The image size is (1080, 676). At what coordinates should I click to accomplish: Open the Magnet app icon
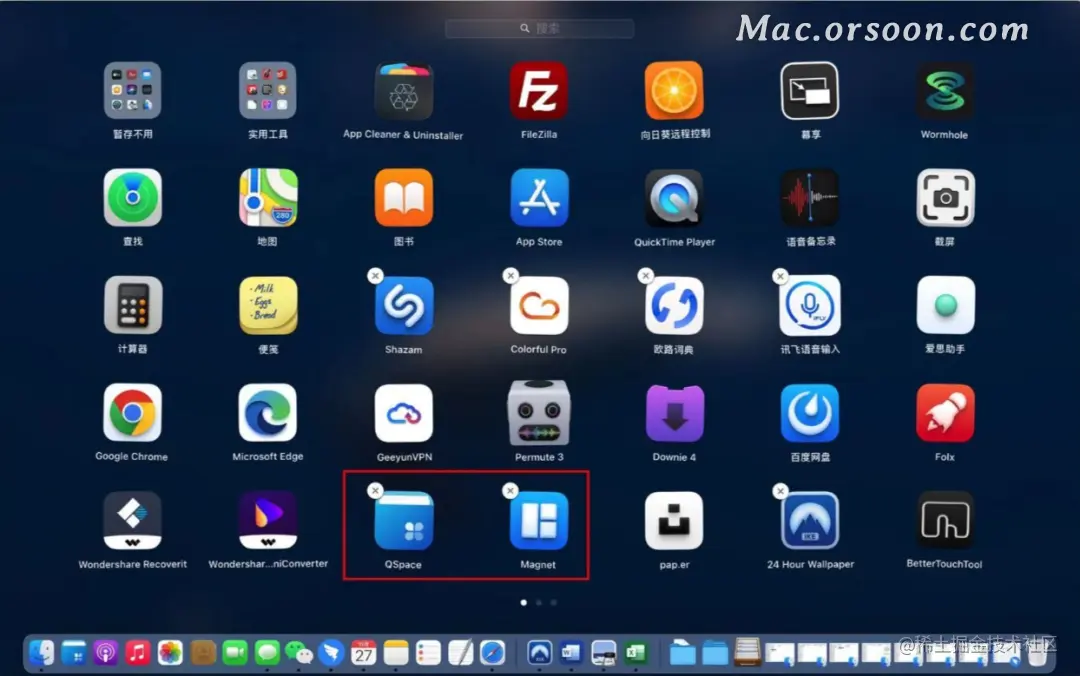coord(539,520)
